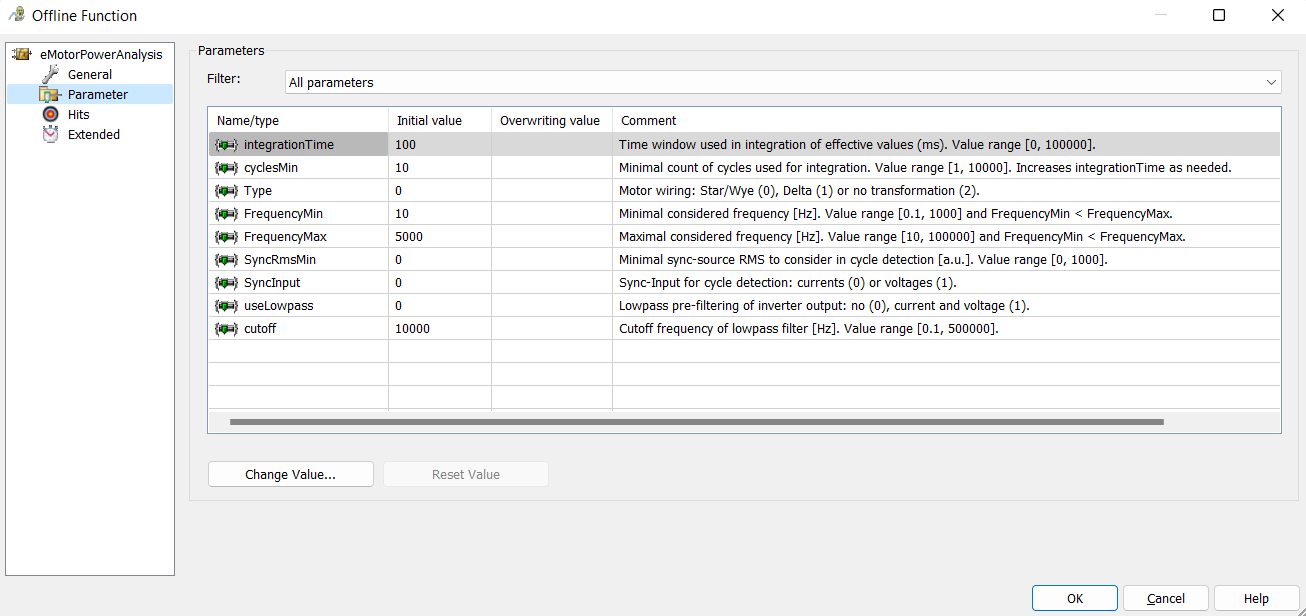Click the initial value 10000 of cutoff
This screenshot has height=616, width=1306.
(412, 329)
